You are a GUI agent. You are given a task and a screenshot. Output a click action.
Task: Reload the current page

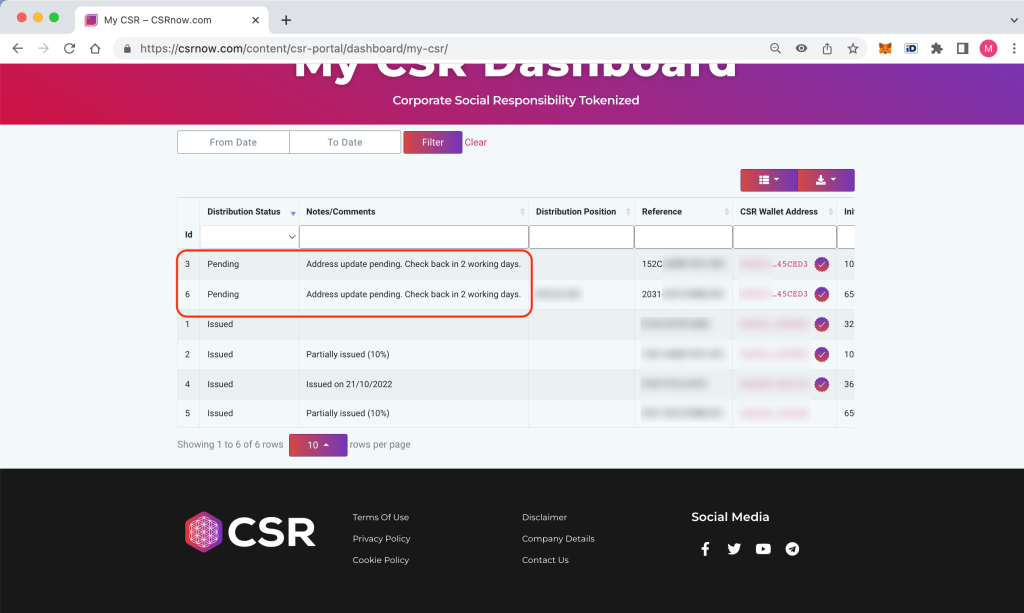(x=69, y=48)
